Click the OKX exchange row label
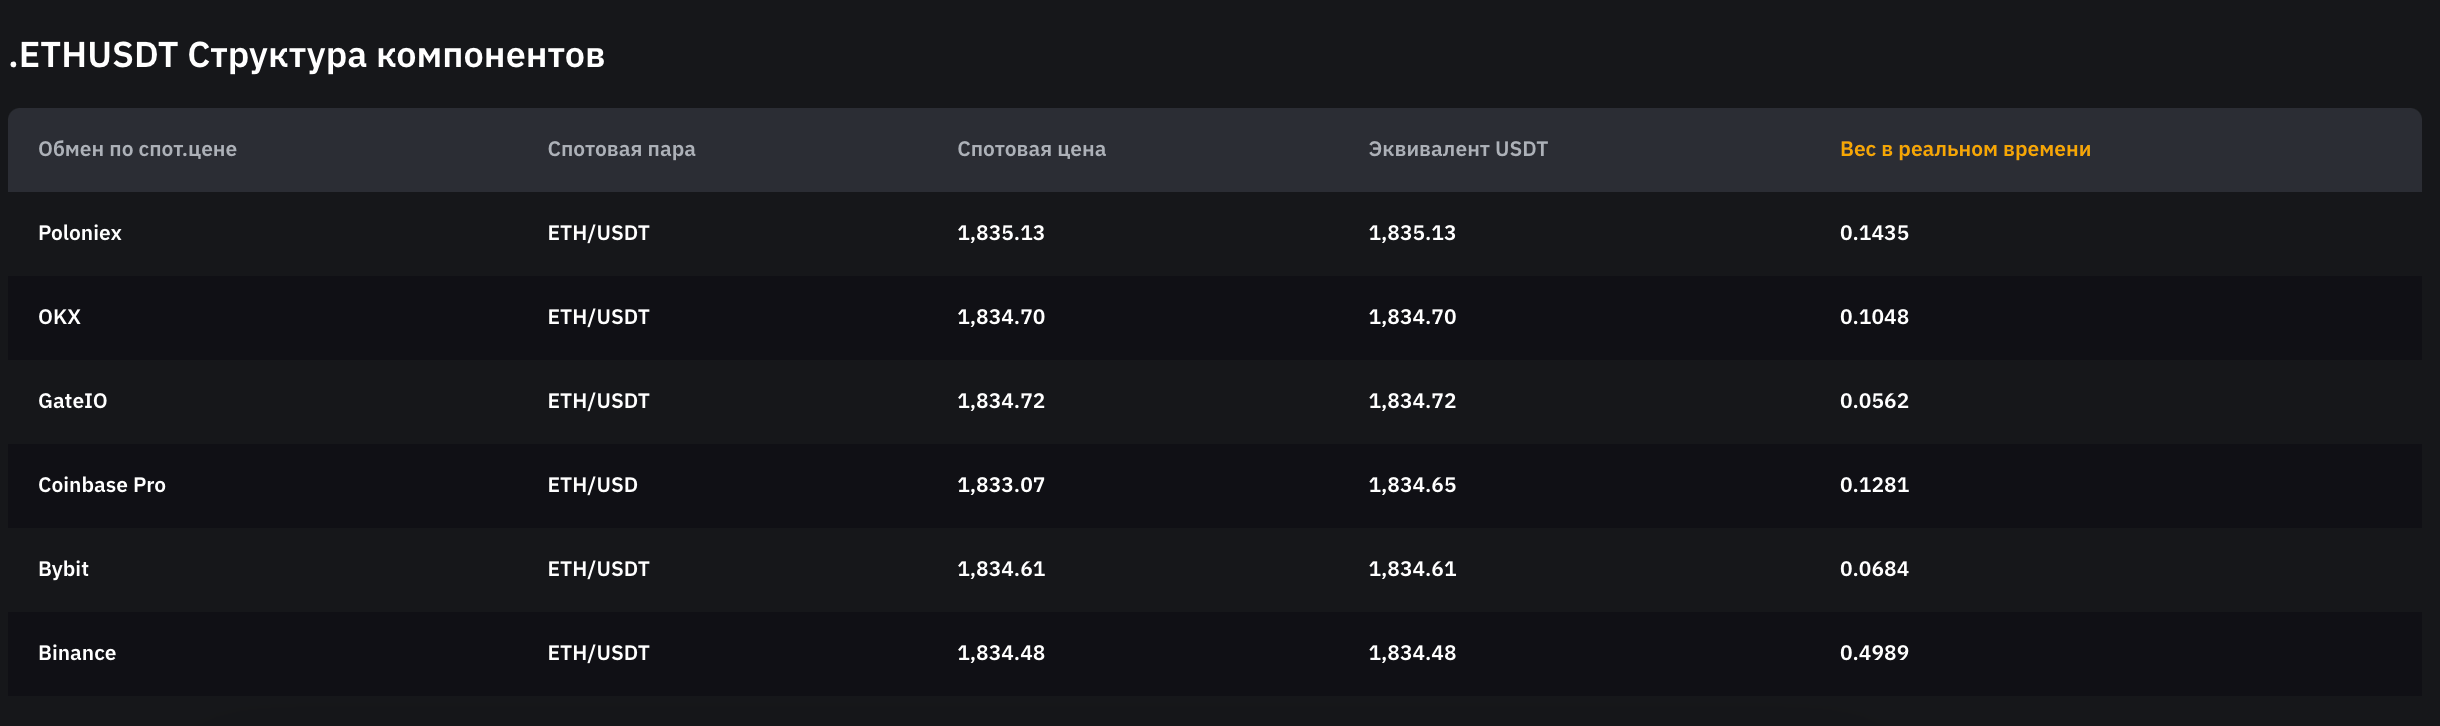The height and width of the screenshot is (726, 2440). coord(59,317)
